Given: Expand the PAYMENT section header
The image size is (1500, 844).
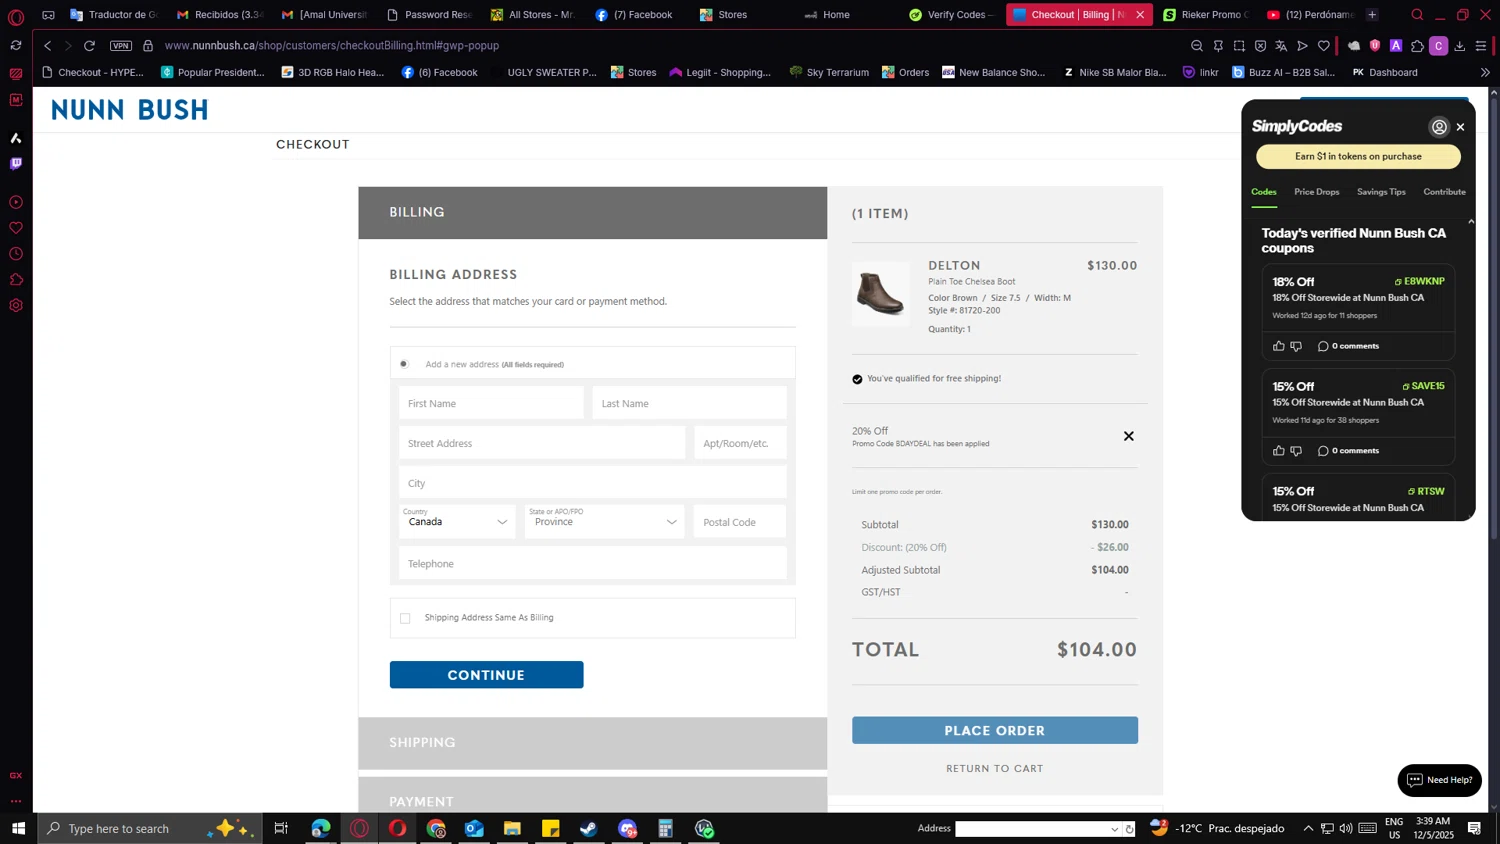Looking at the screenshot, I should (x=592, y=796).
